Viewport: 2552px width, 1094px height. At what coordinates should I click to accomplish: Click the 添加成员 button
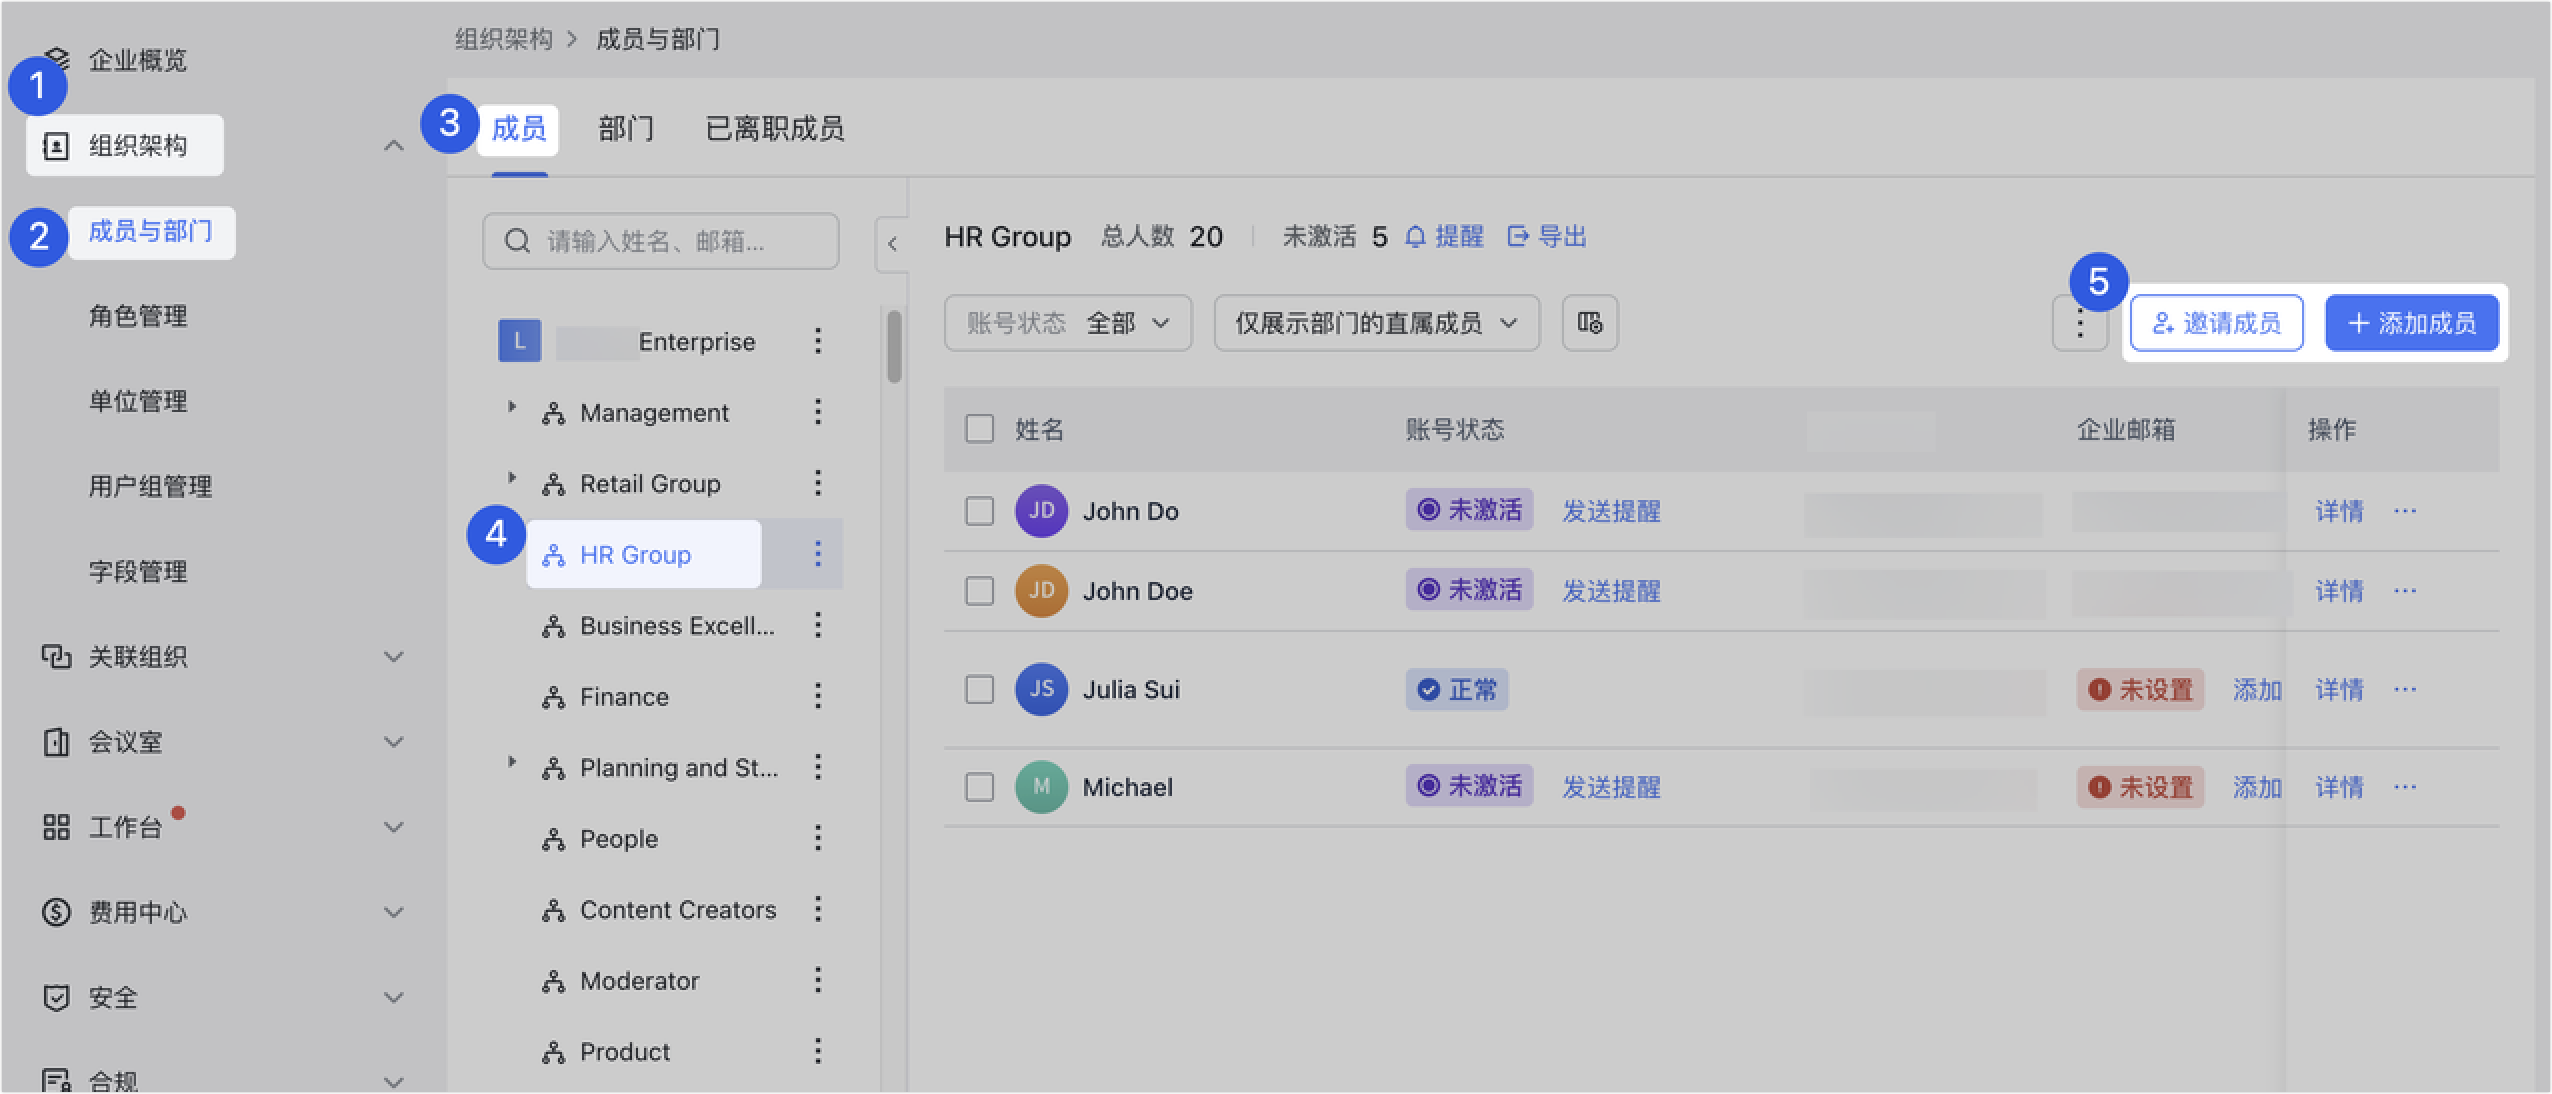pyautogui.click(x=2411, y=323)
